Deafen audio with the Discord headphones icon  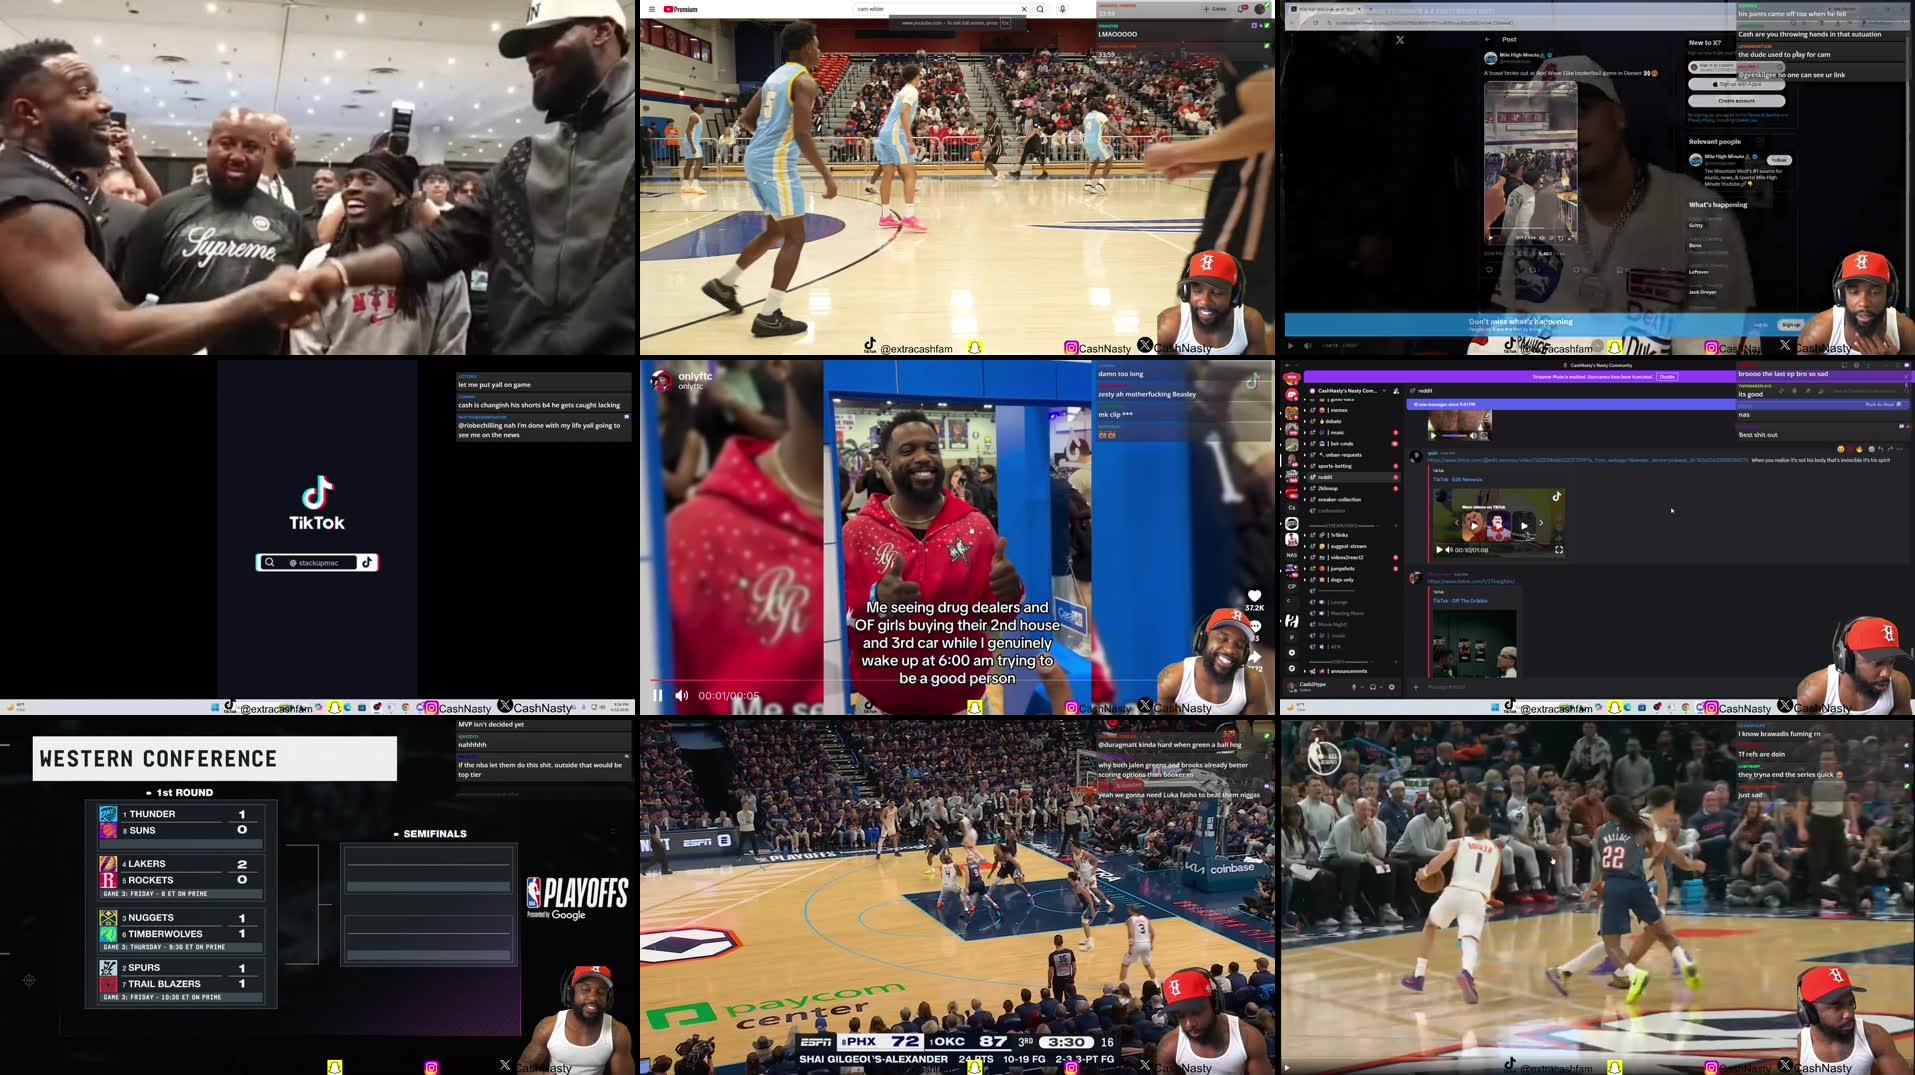click(x=1372, y=687)
